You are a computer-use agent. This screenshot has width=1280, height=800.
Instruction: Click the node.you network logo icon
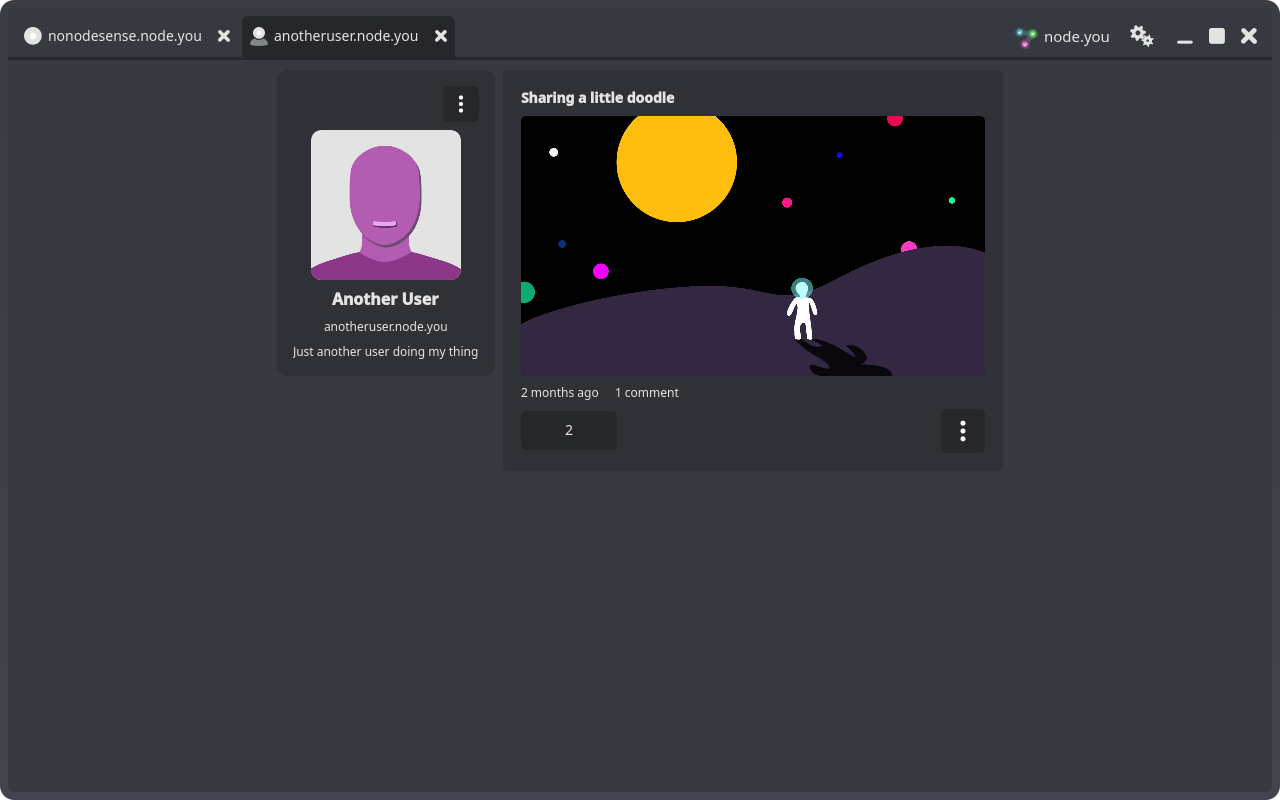click(x=1026, y=37)
